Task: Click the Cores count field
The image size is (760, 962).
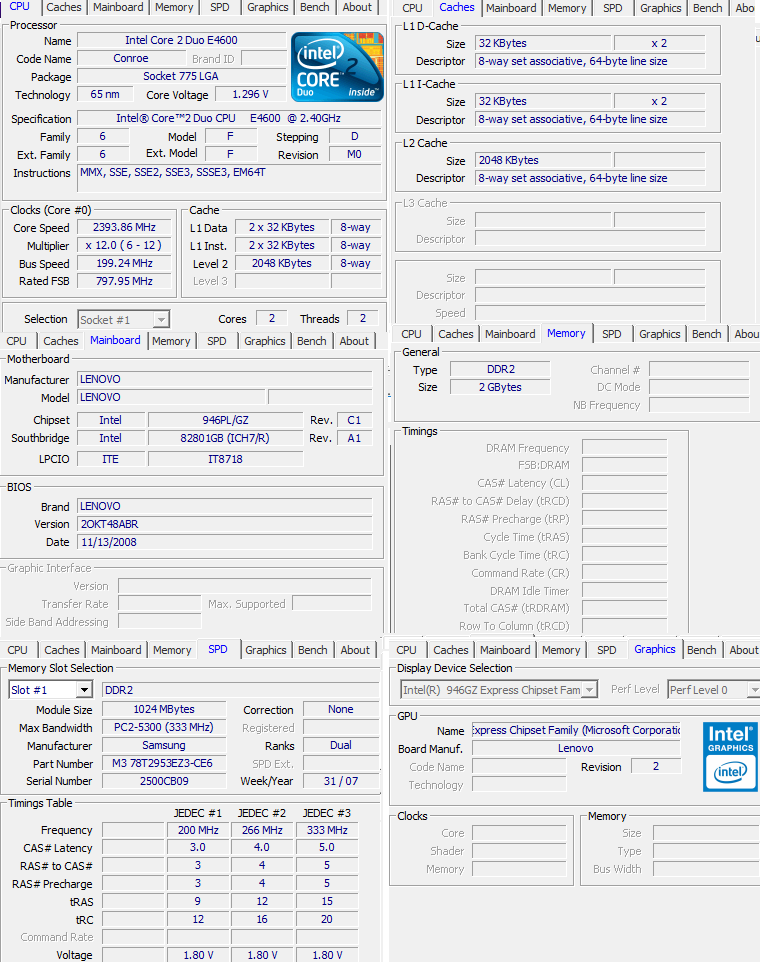Action: tap(272, 318)
